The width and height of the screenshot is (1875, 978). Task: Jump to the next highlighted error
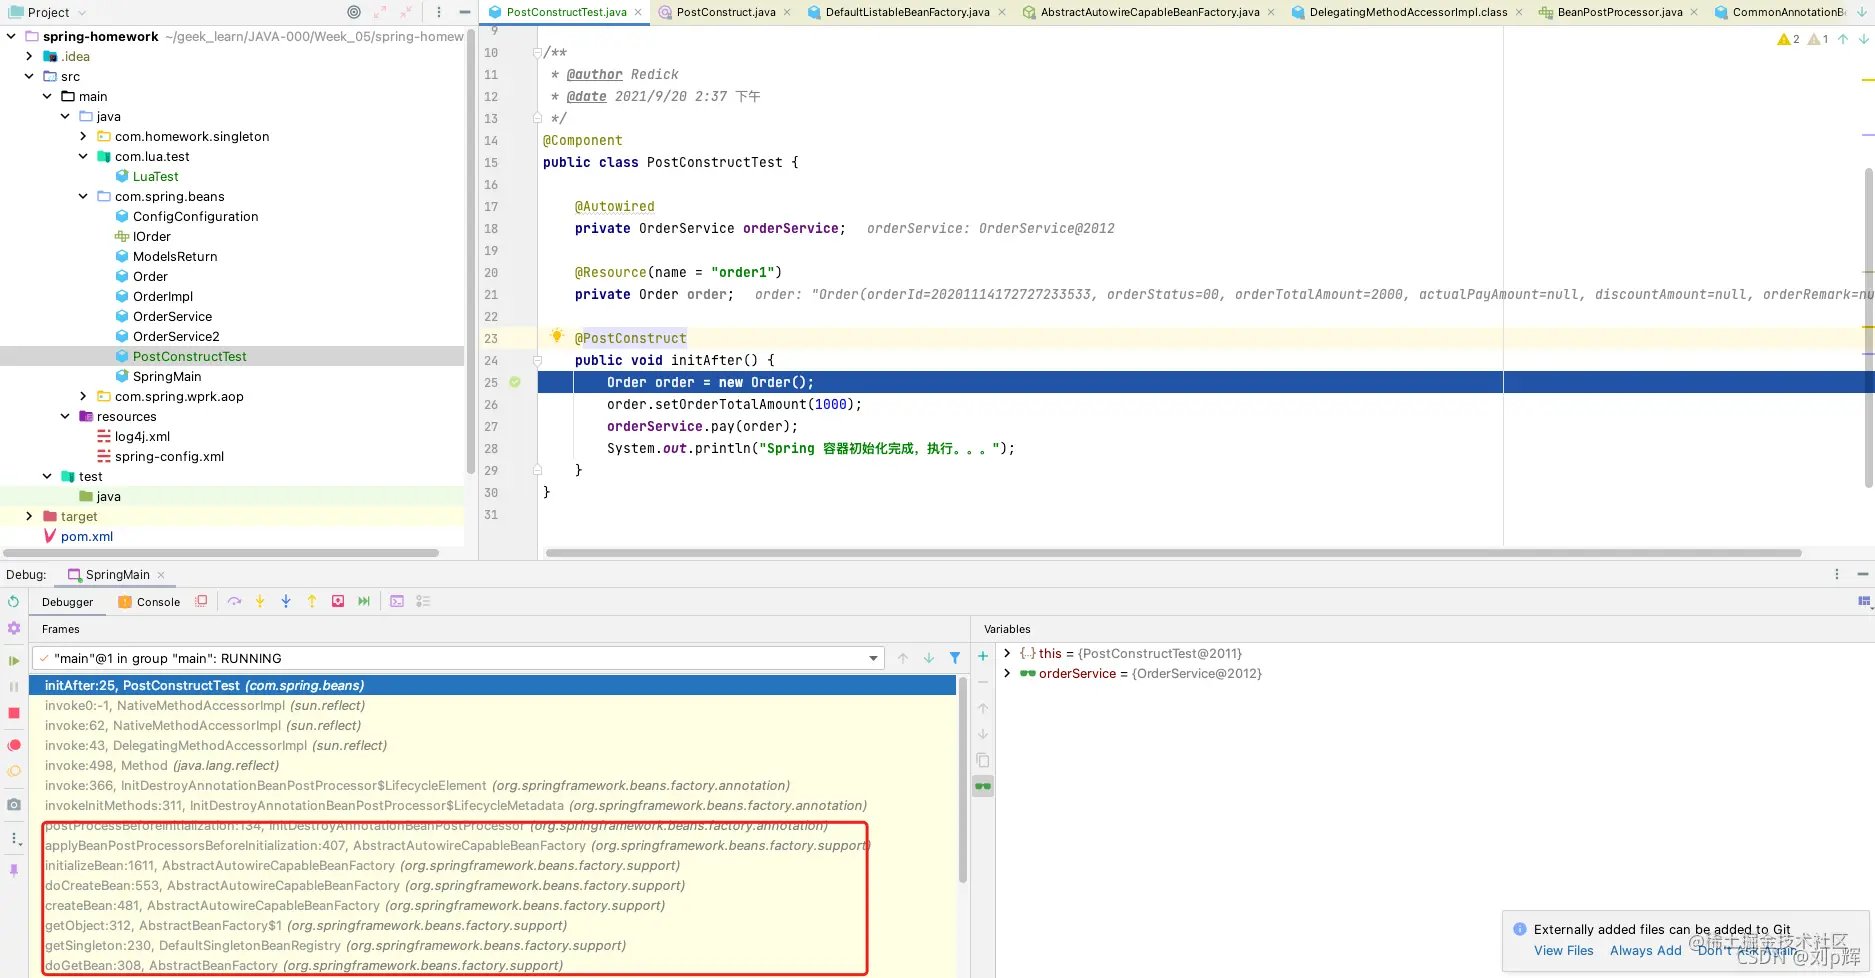point(1864,39)
